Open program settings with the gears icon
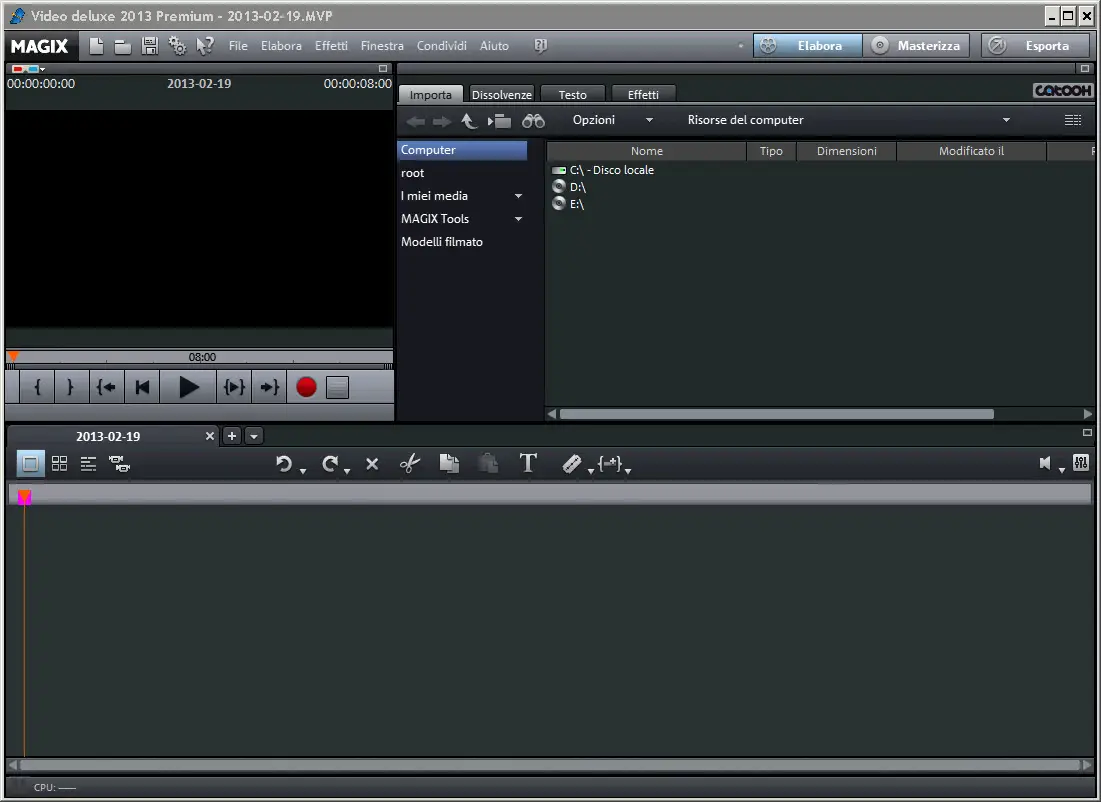The height and width of the screenshot is (802, 1101). tap(178, 46)
